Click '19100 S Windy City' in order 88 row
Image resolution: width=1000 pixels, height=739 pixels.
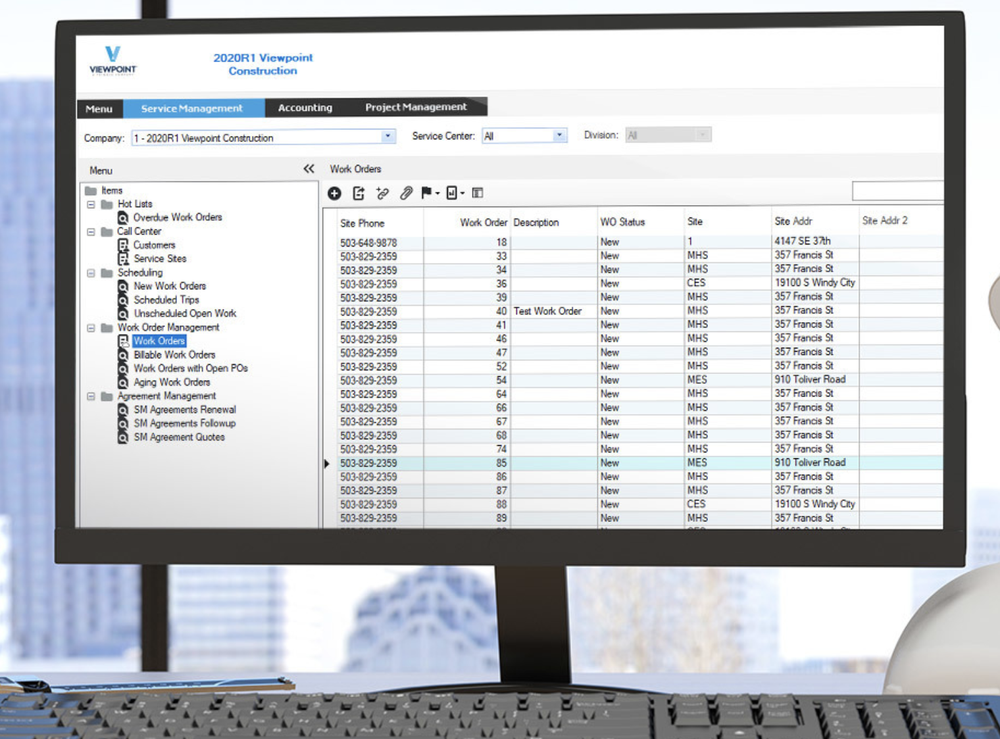pos(815,504)
